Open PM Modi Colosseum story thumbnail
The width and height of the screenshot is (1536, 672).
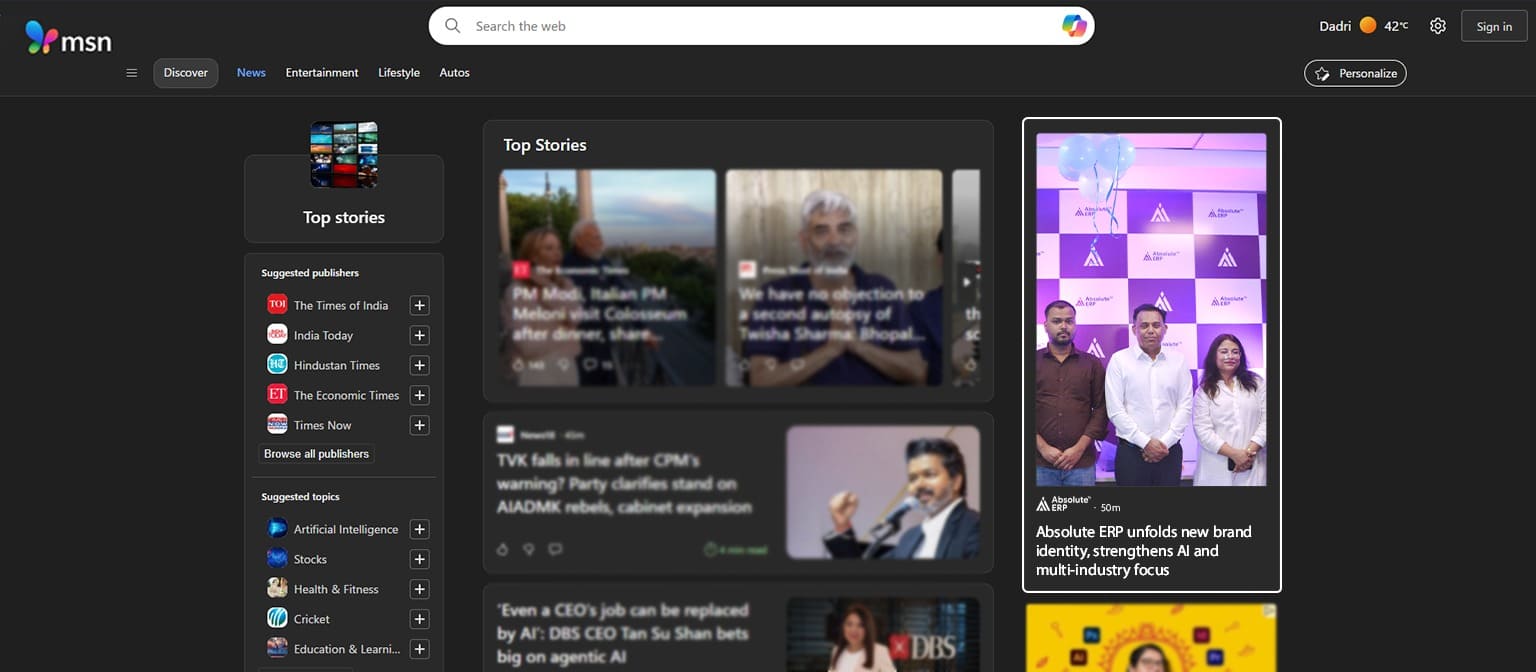coord(608,278)
